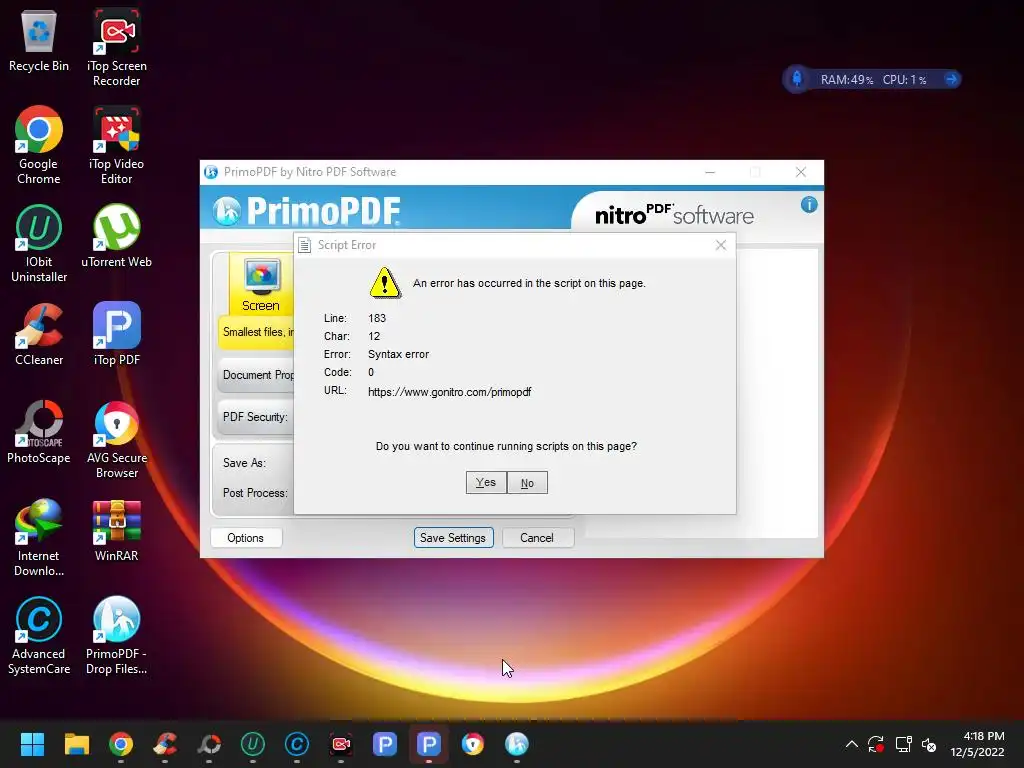
Task: Click Advanced SystemCare taskbar icon
Action: pyautogui.click(x=296, y=744)
